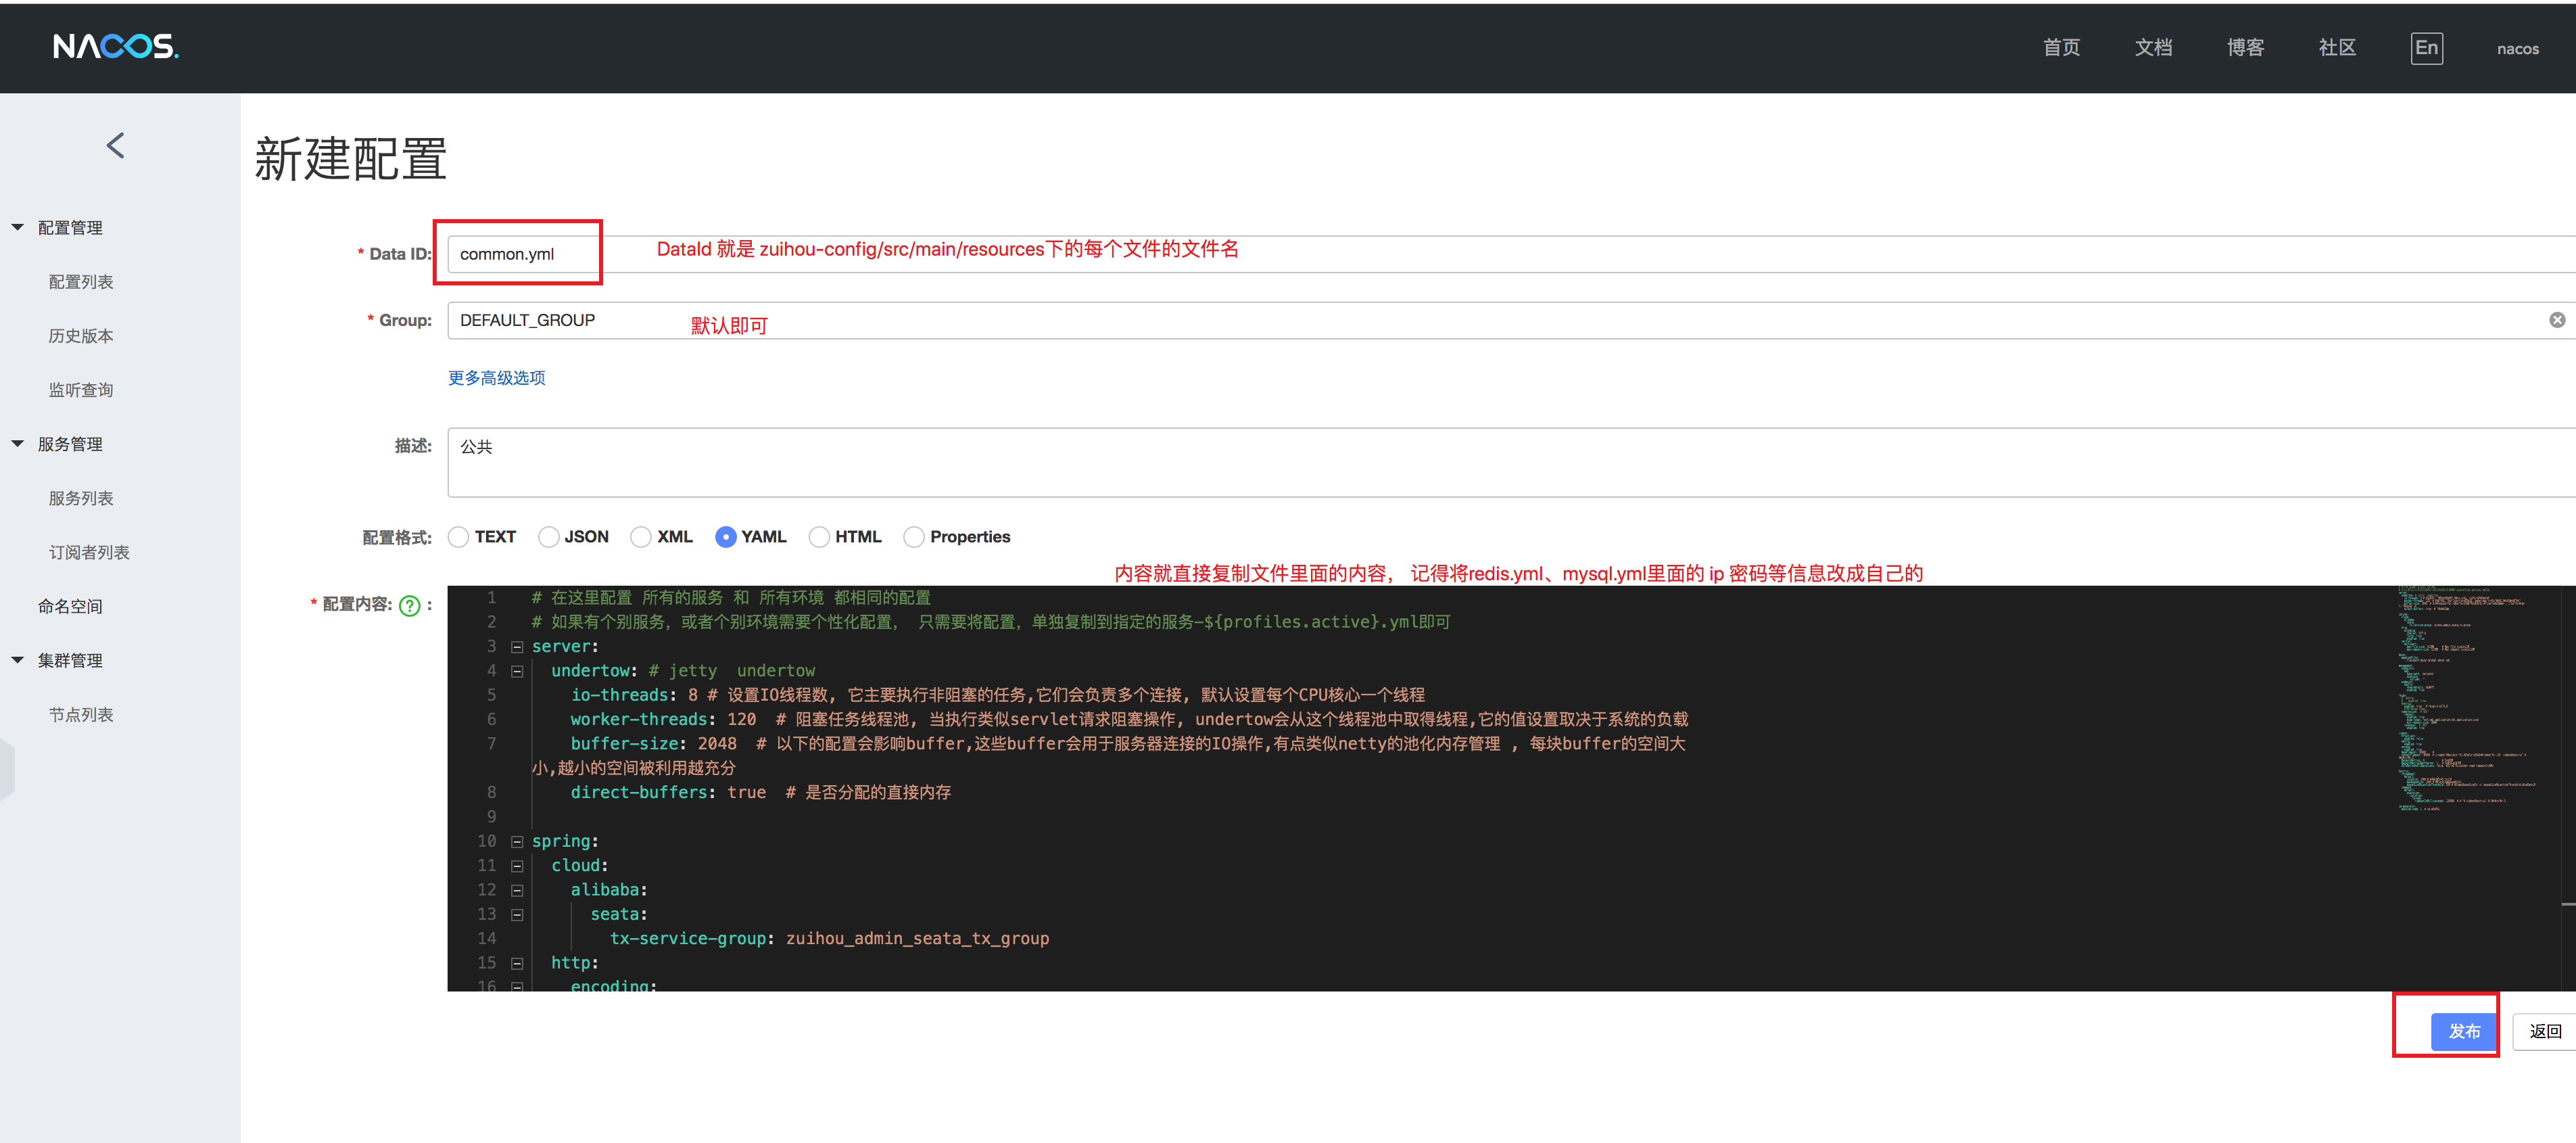The image size is (2576, 1143).
Task: Fold the server: block on line 3
Action: pyautogui.click(x=517, y=647)
